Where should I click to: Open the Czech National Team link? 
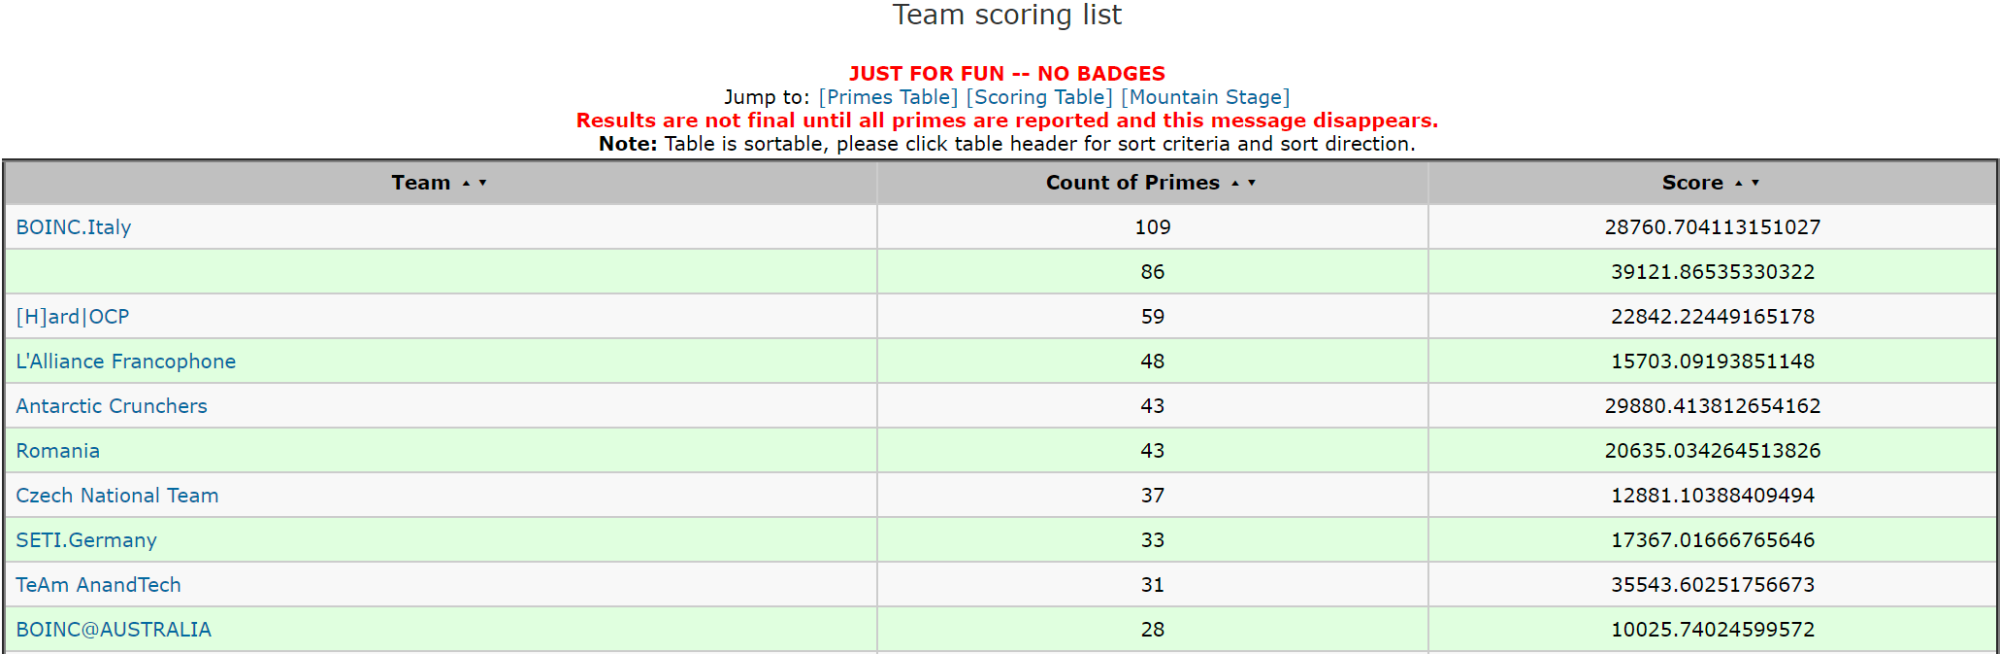tap(117, 495)
